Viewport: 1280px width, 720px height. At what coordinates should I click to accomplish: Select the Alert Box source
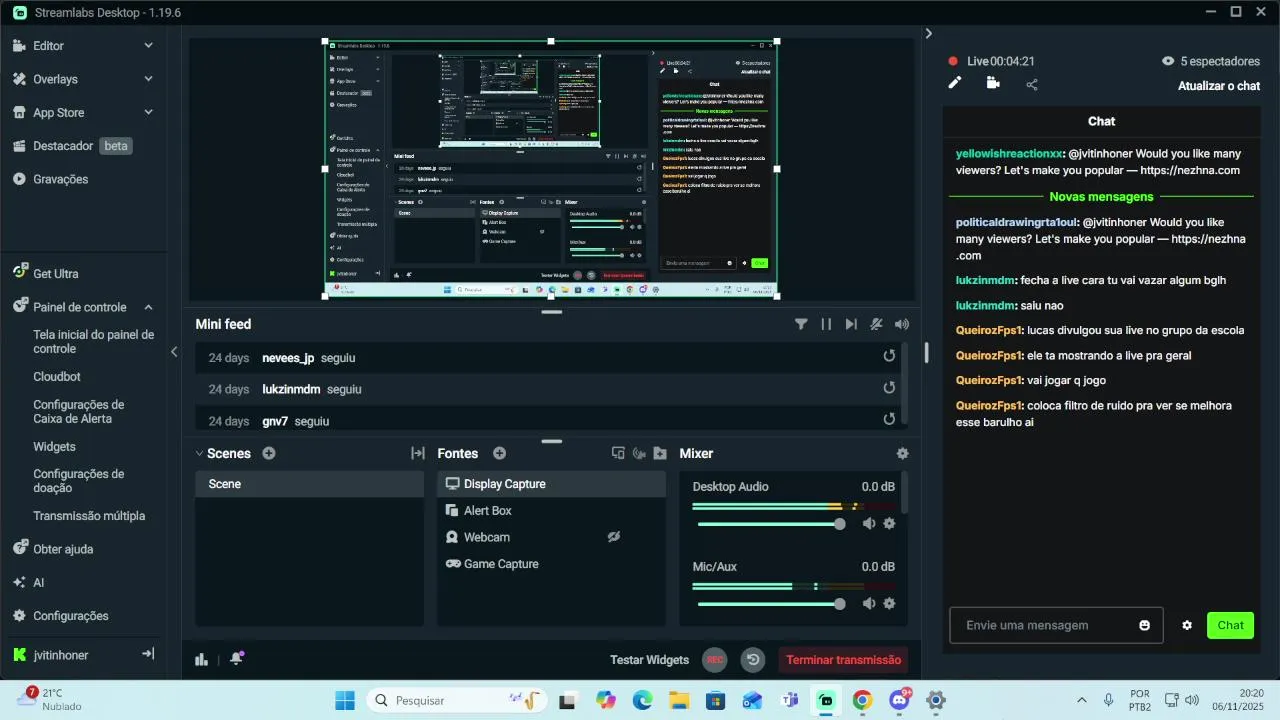(x=551, y=511)
